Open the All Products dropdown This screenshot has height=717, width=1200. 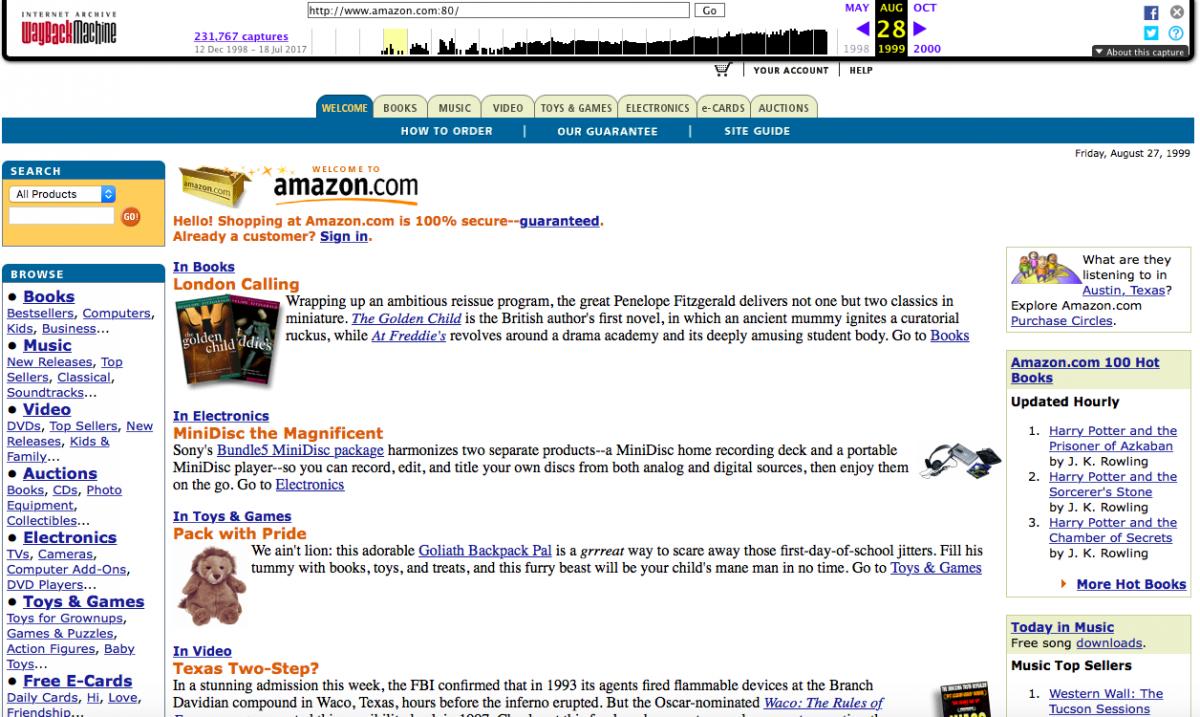[x=62, y=194]
